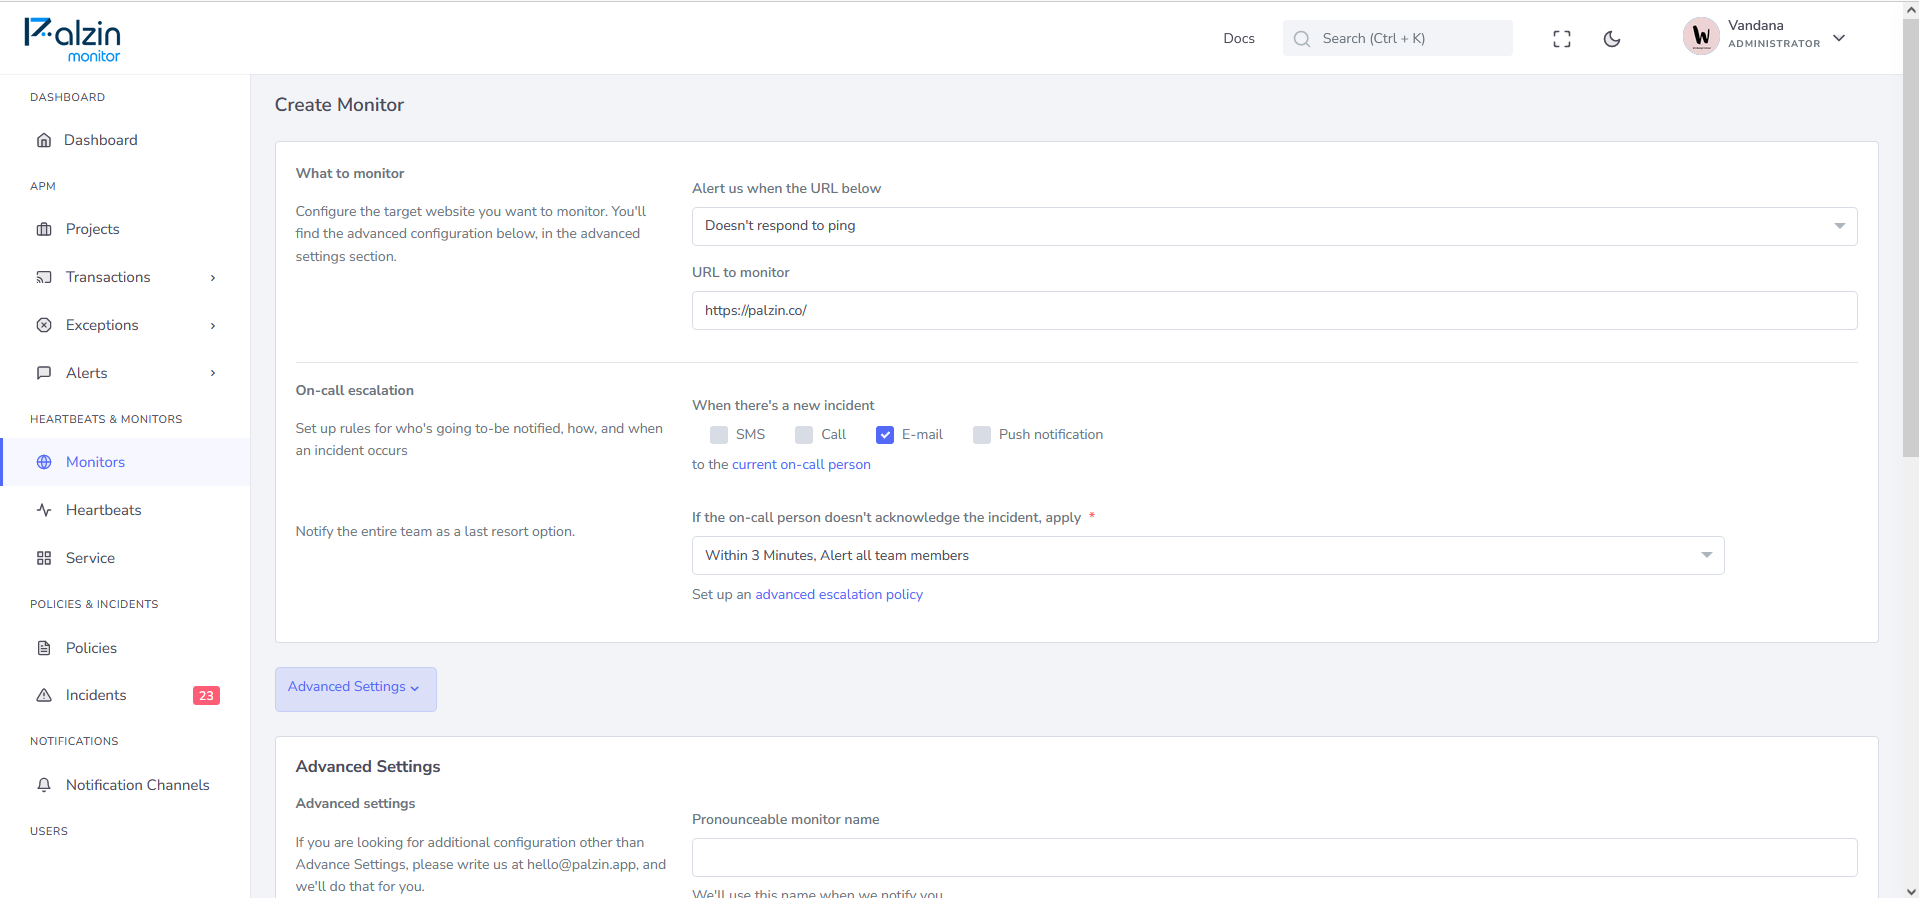The image size is (1919, 898).
Task: Open Notification Channels page label
Action: coord(138,785)
